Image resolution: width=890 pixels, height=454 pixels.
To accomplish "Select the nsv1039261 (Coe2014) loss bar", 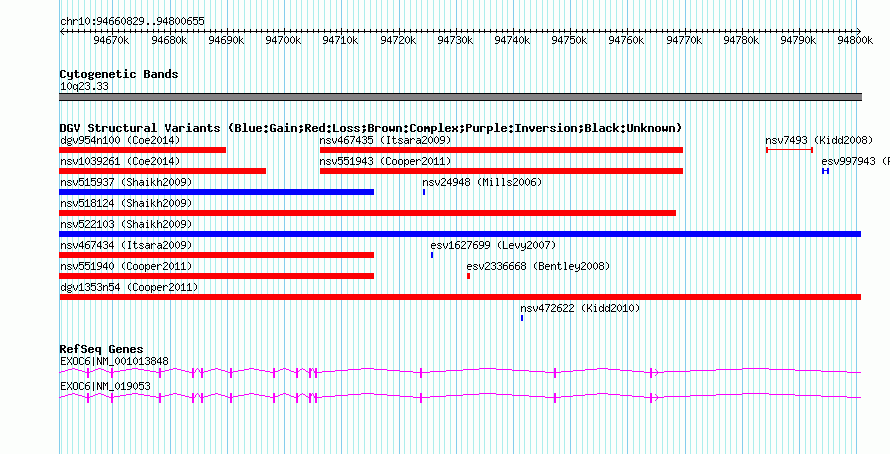I will (162, 171).
